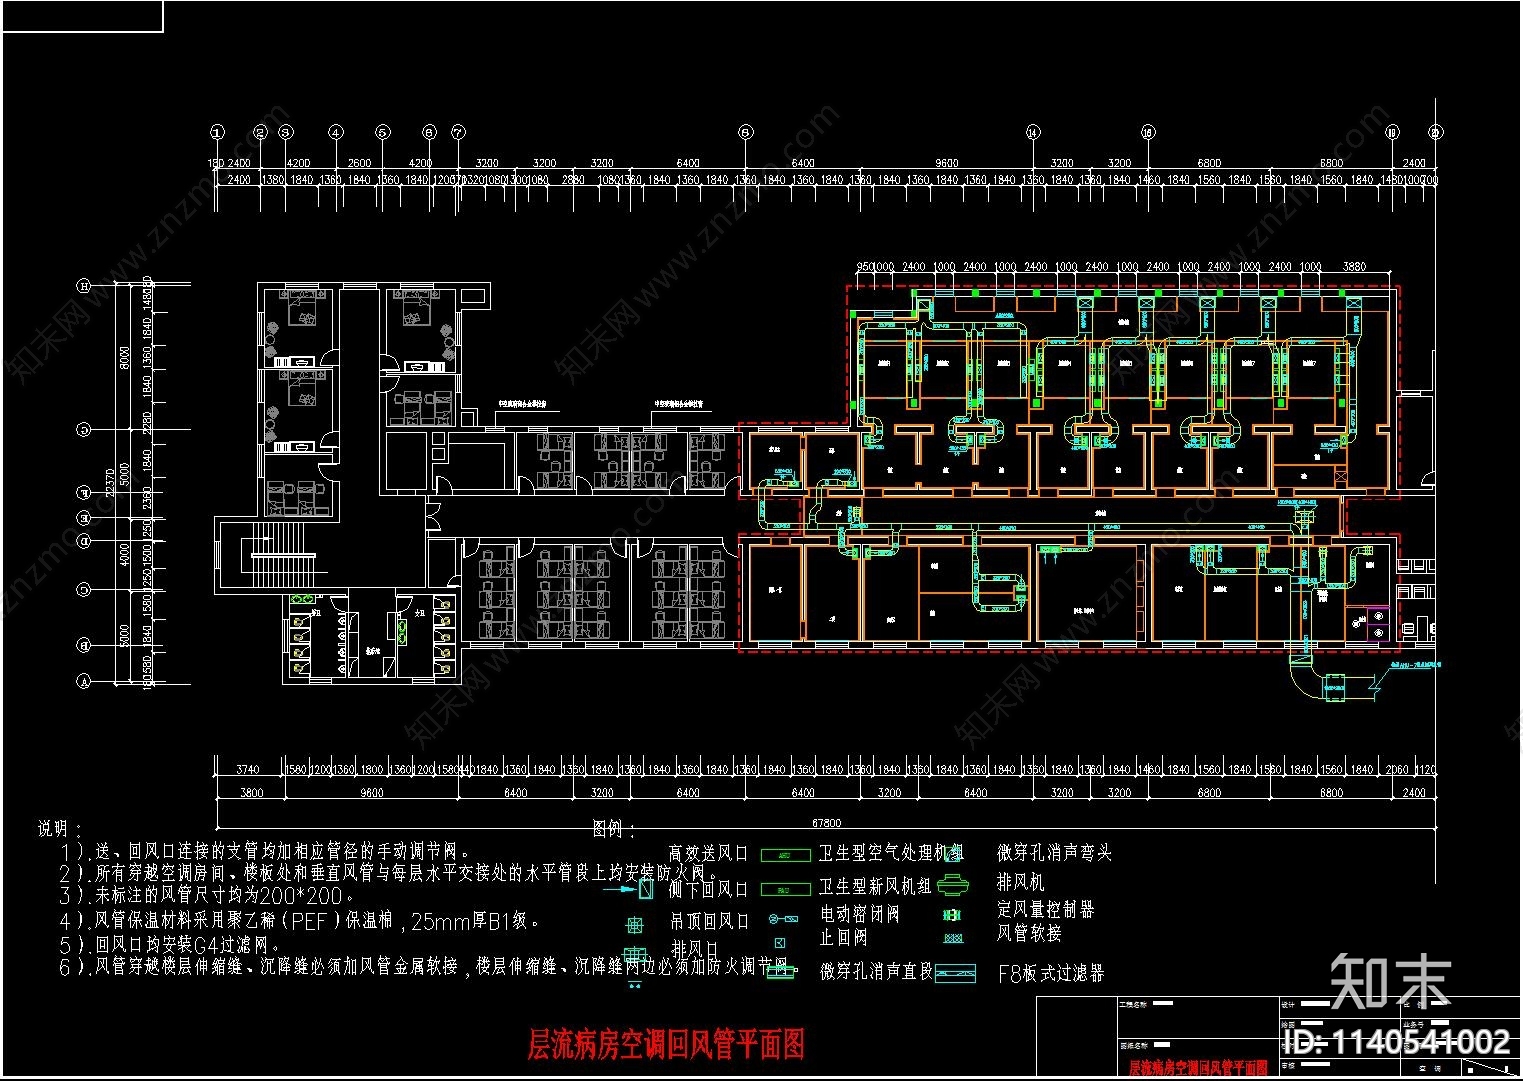1523x1081 pixels.
Task: Select the 高效送风口 legend label
Action: click(x=708, y=854)
